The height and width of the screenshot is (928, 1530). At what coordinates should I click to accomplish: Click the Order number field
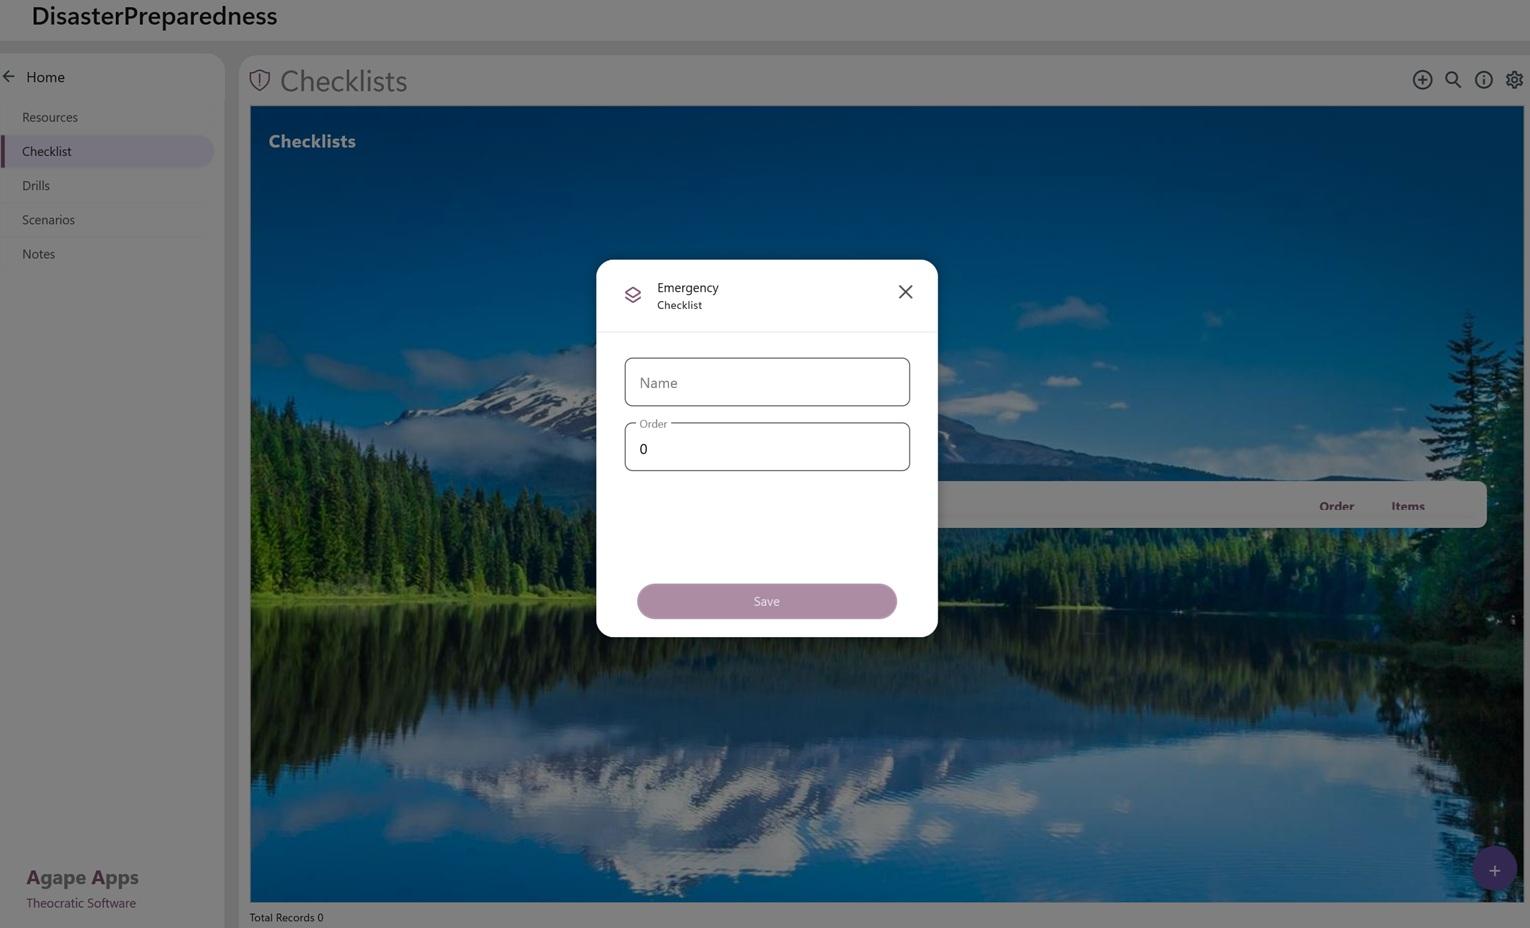pos(766,448)
